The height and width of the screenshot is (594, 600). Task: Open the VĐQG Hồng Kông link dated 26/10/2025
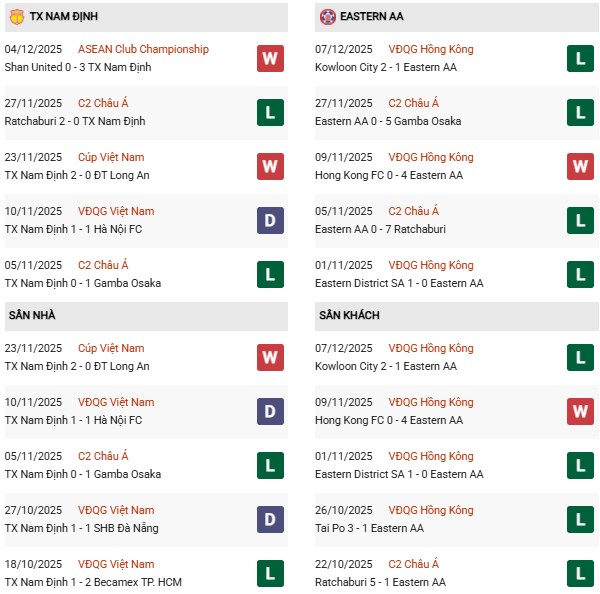pos(432,510)
